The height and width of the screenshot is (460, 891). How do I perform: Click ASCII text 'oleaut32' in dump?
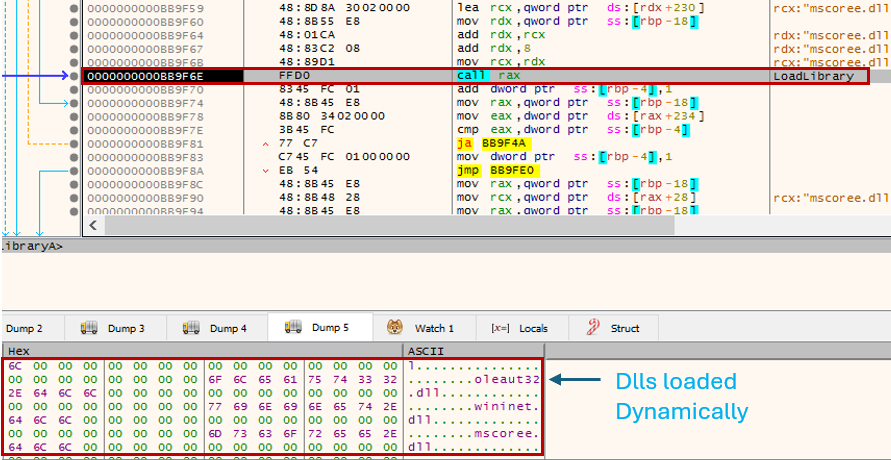pyautogui.click(x=506, y=380)
